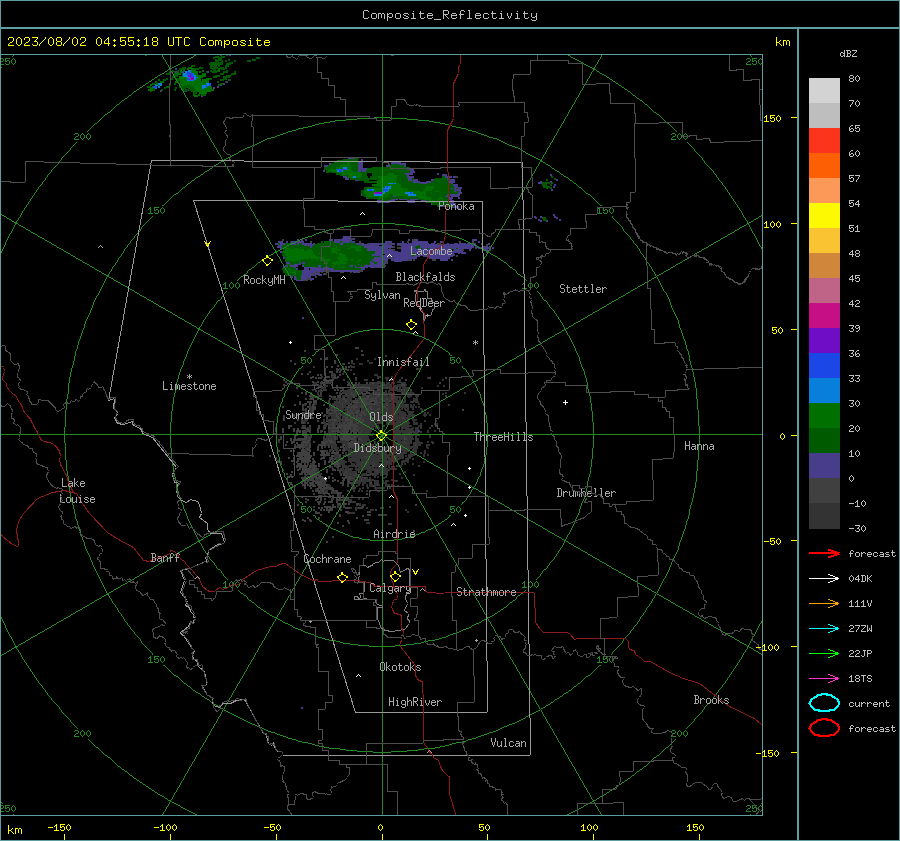Click the light gray 70–80 dBZ swatch

point(824,91)
